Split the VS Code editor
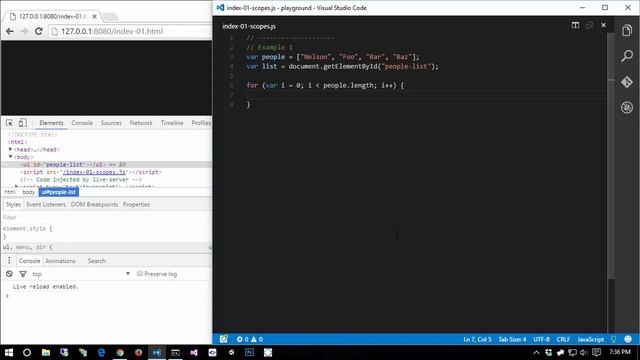Screen dimensions: 640x360 [x=576, y=25]
